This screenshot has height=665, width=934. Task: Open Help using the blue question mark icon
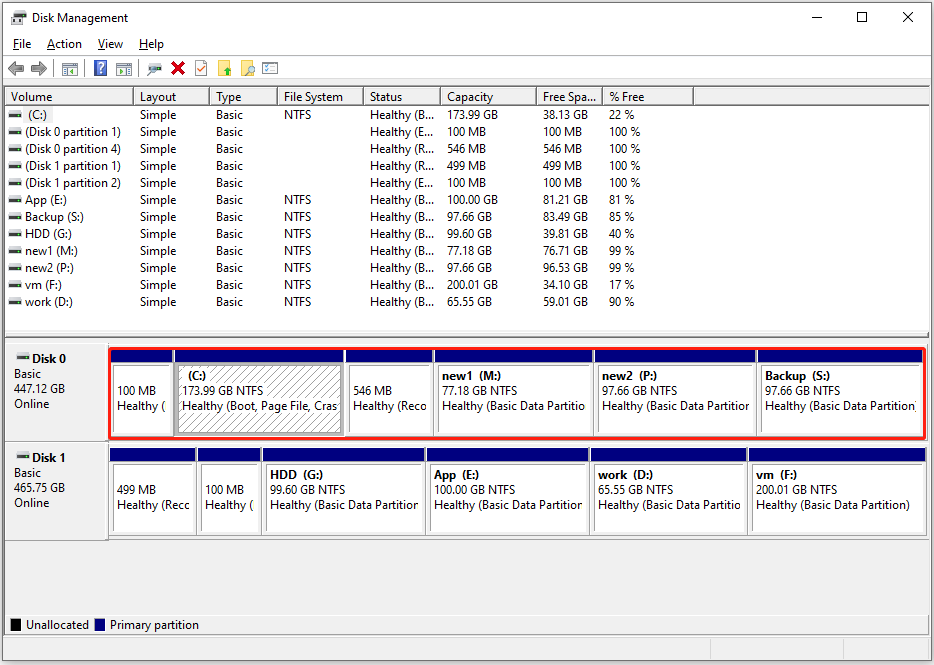point(100,68)
